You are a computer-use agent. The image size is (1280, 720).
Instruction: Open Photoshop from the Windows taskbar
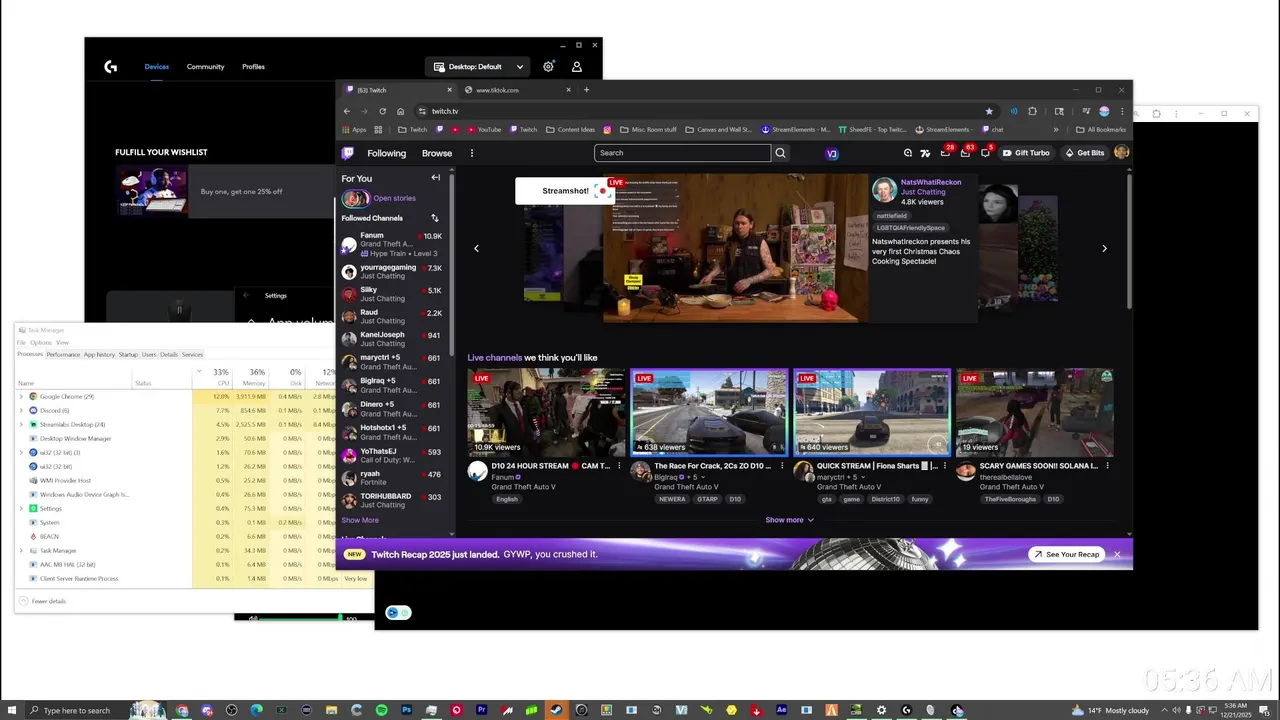[x=406, y=710]
